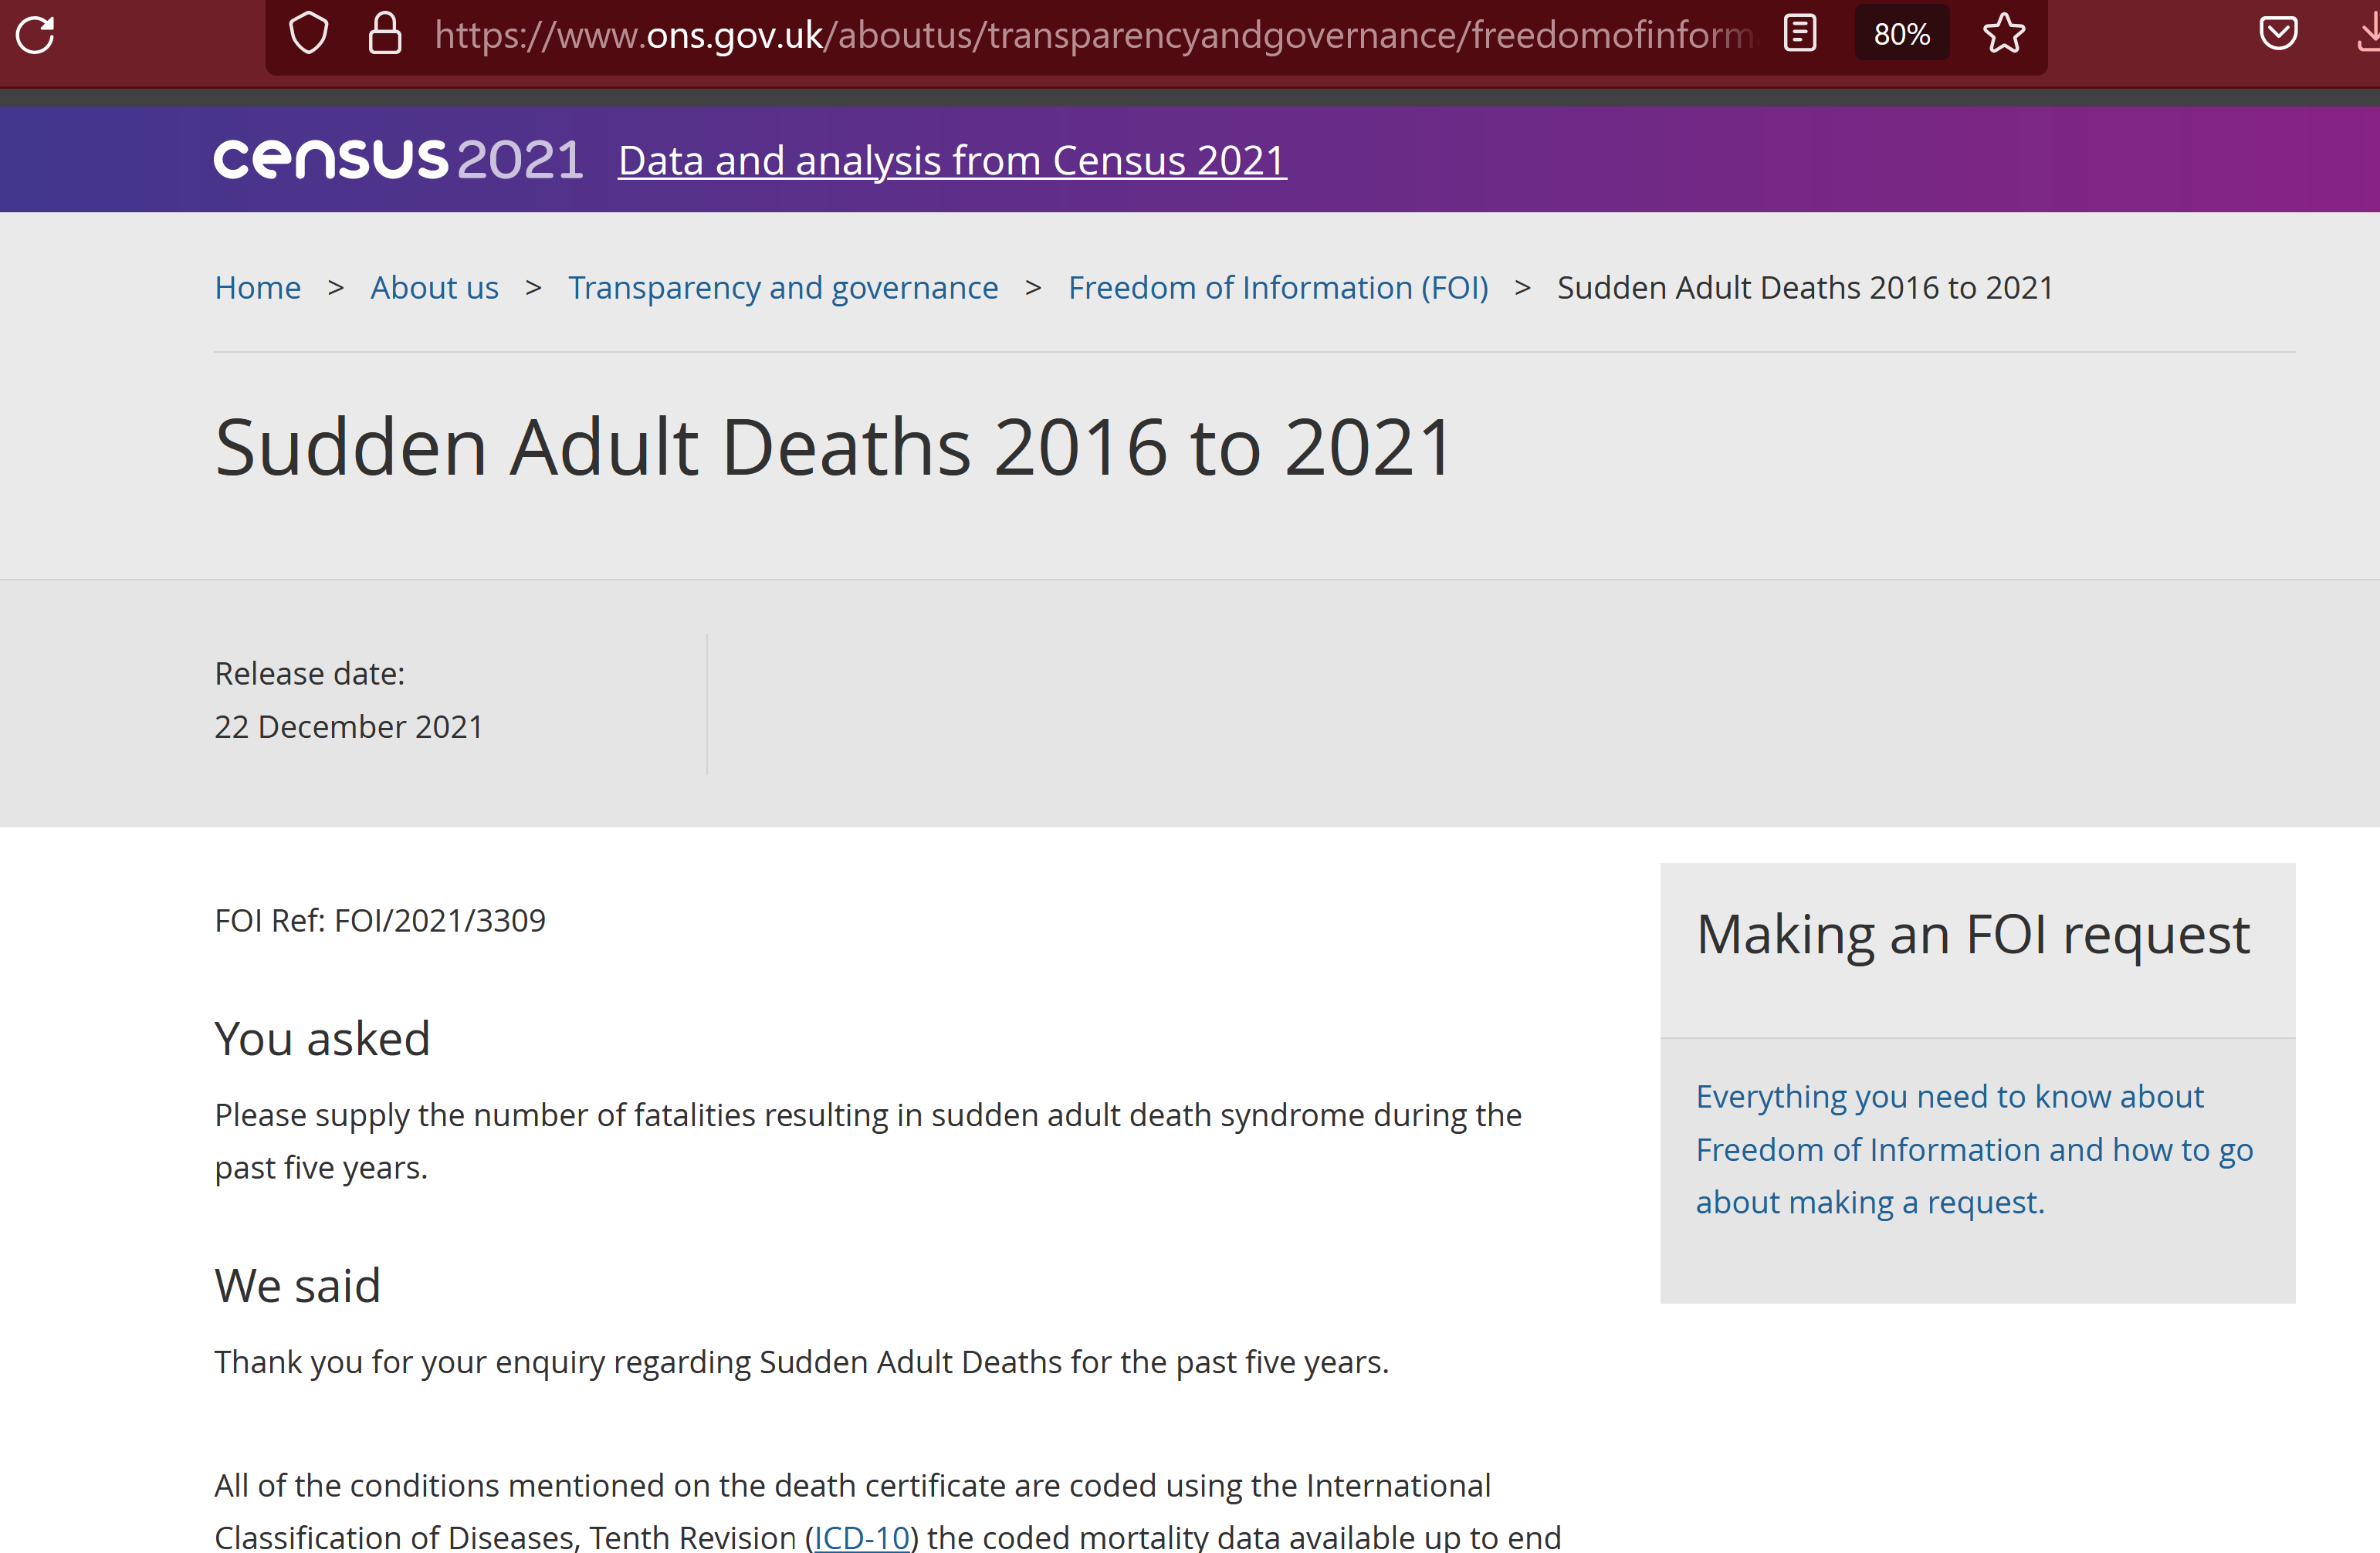Click the You asked heading
Screen dimensions: 2380x1553
point(322,1039)
